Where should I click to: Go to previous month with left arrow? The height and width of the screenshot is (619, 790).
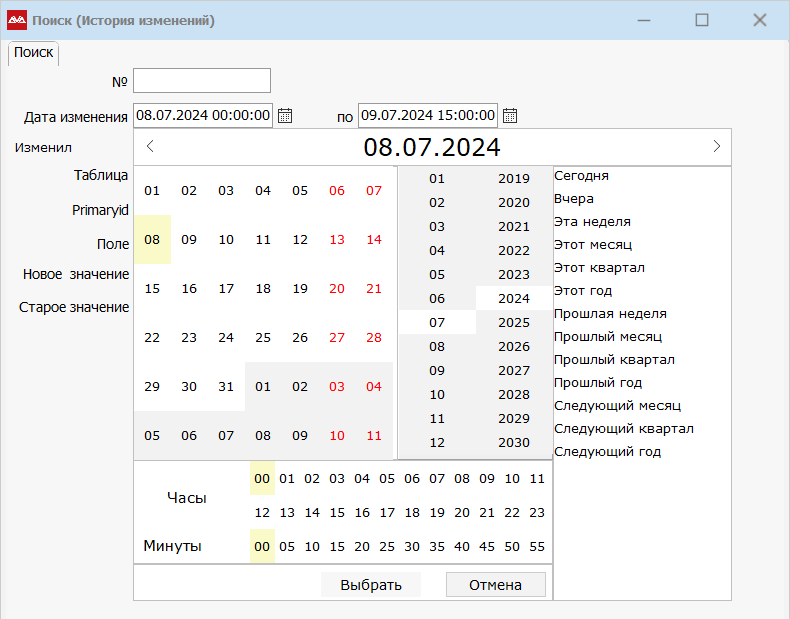(x=150, y=146)
